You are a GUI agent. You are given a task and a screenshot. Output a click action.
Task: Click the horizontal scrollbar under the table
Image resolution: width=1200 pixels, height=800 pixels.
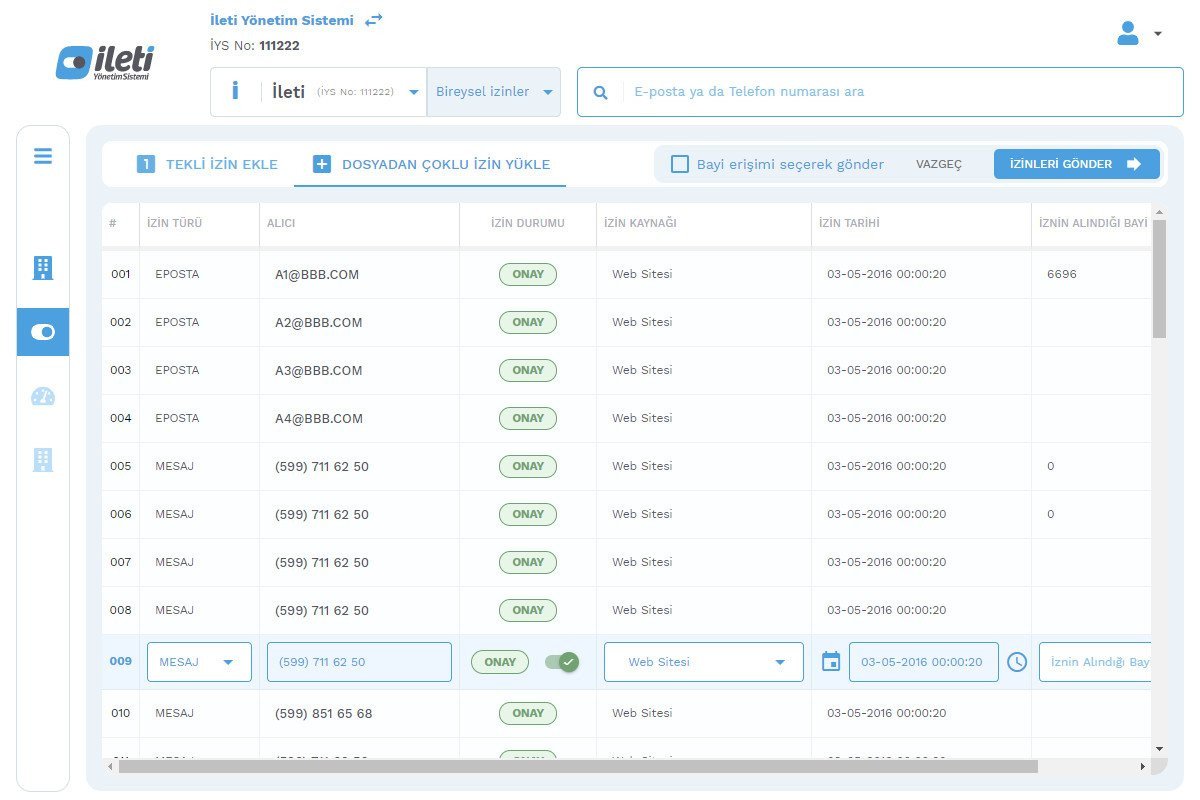[x=578, y=767]
